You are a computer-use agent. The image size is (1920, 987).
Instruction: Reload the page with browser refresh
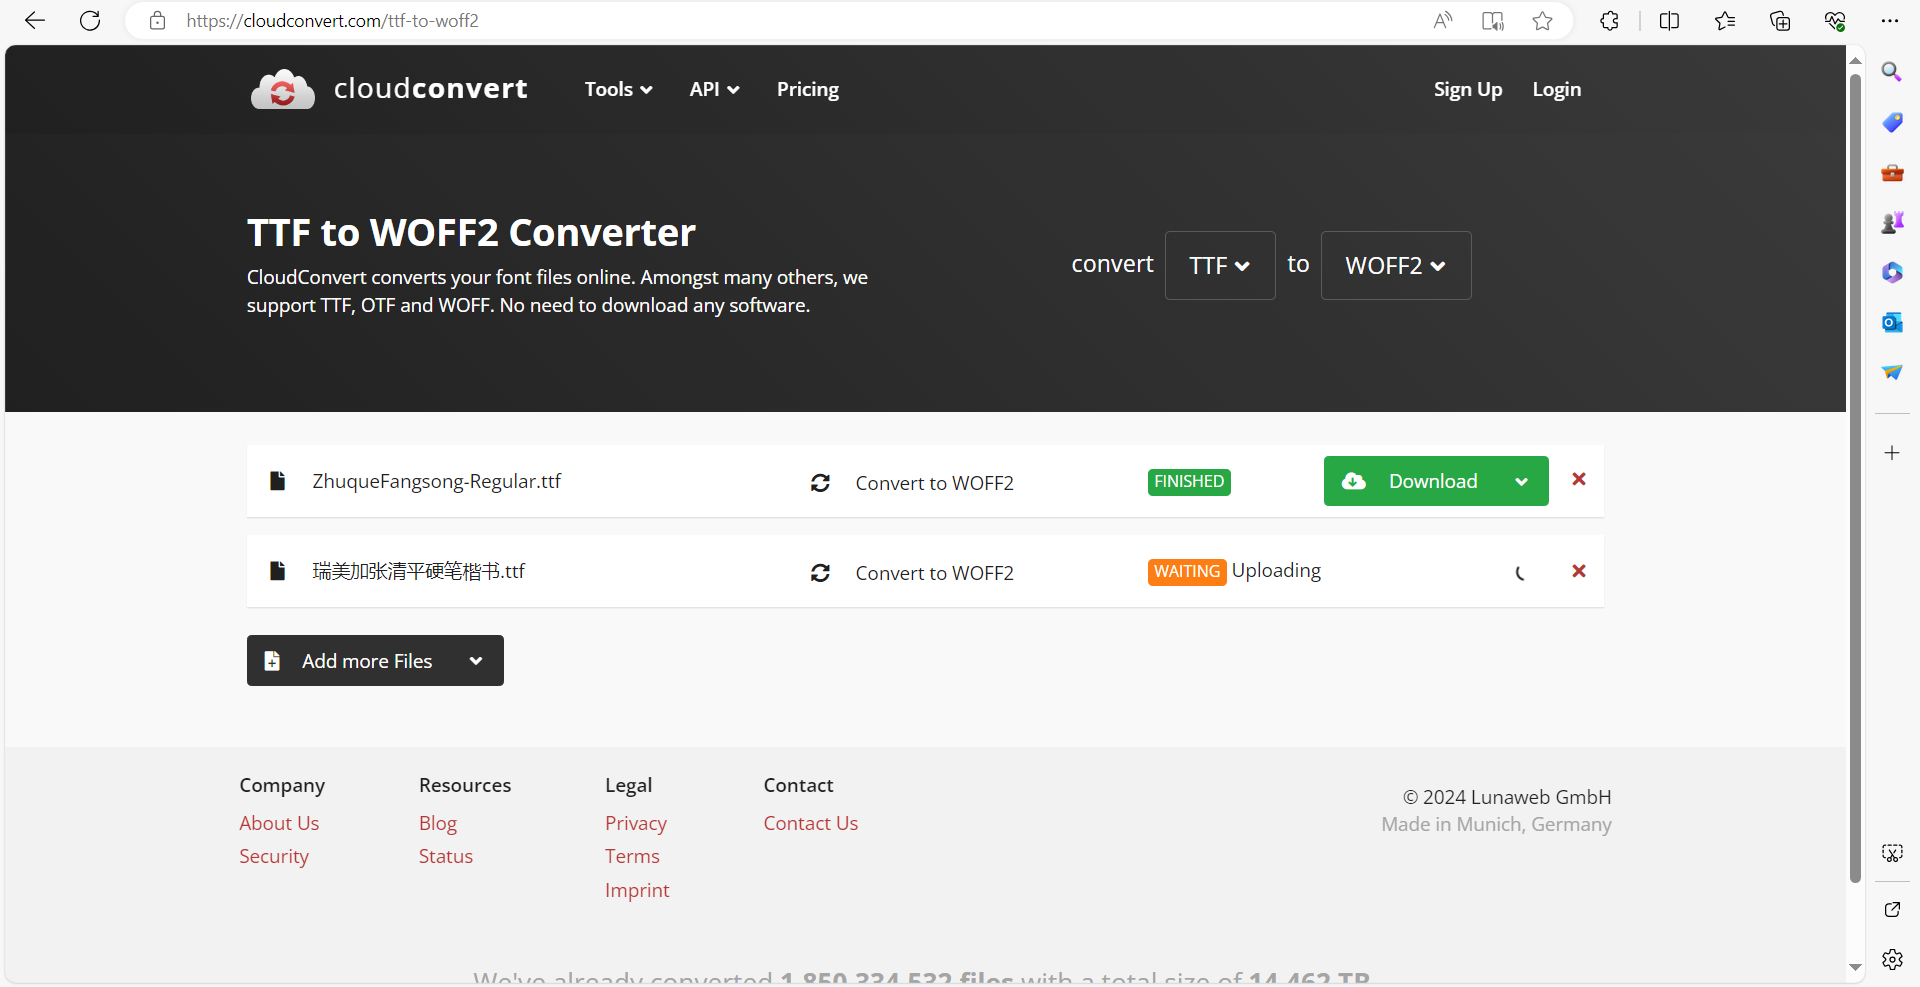pos(90,21)
